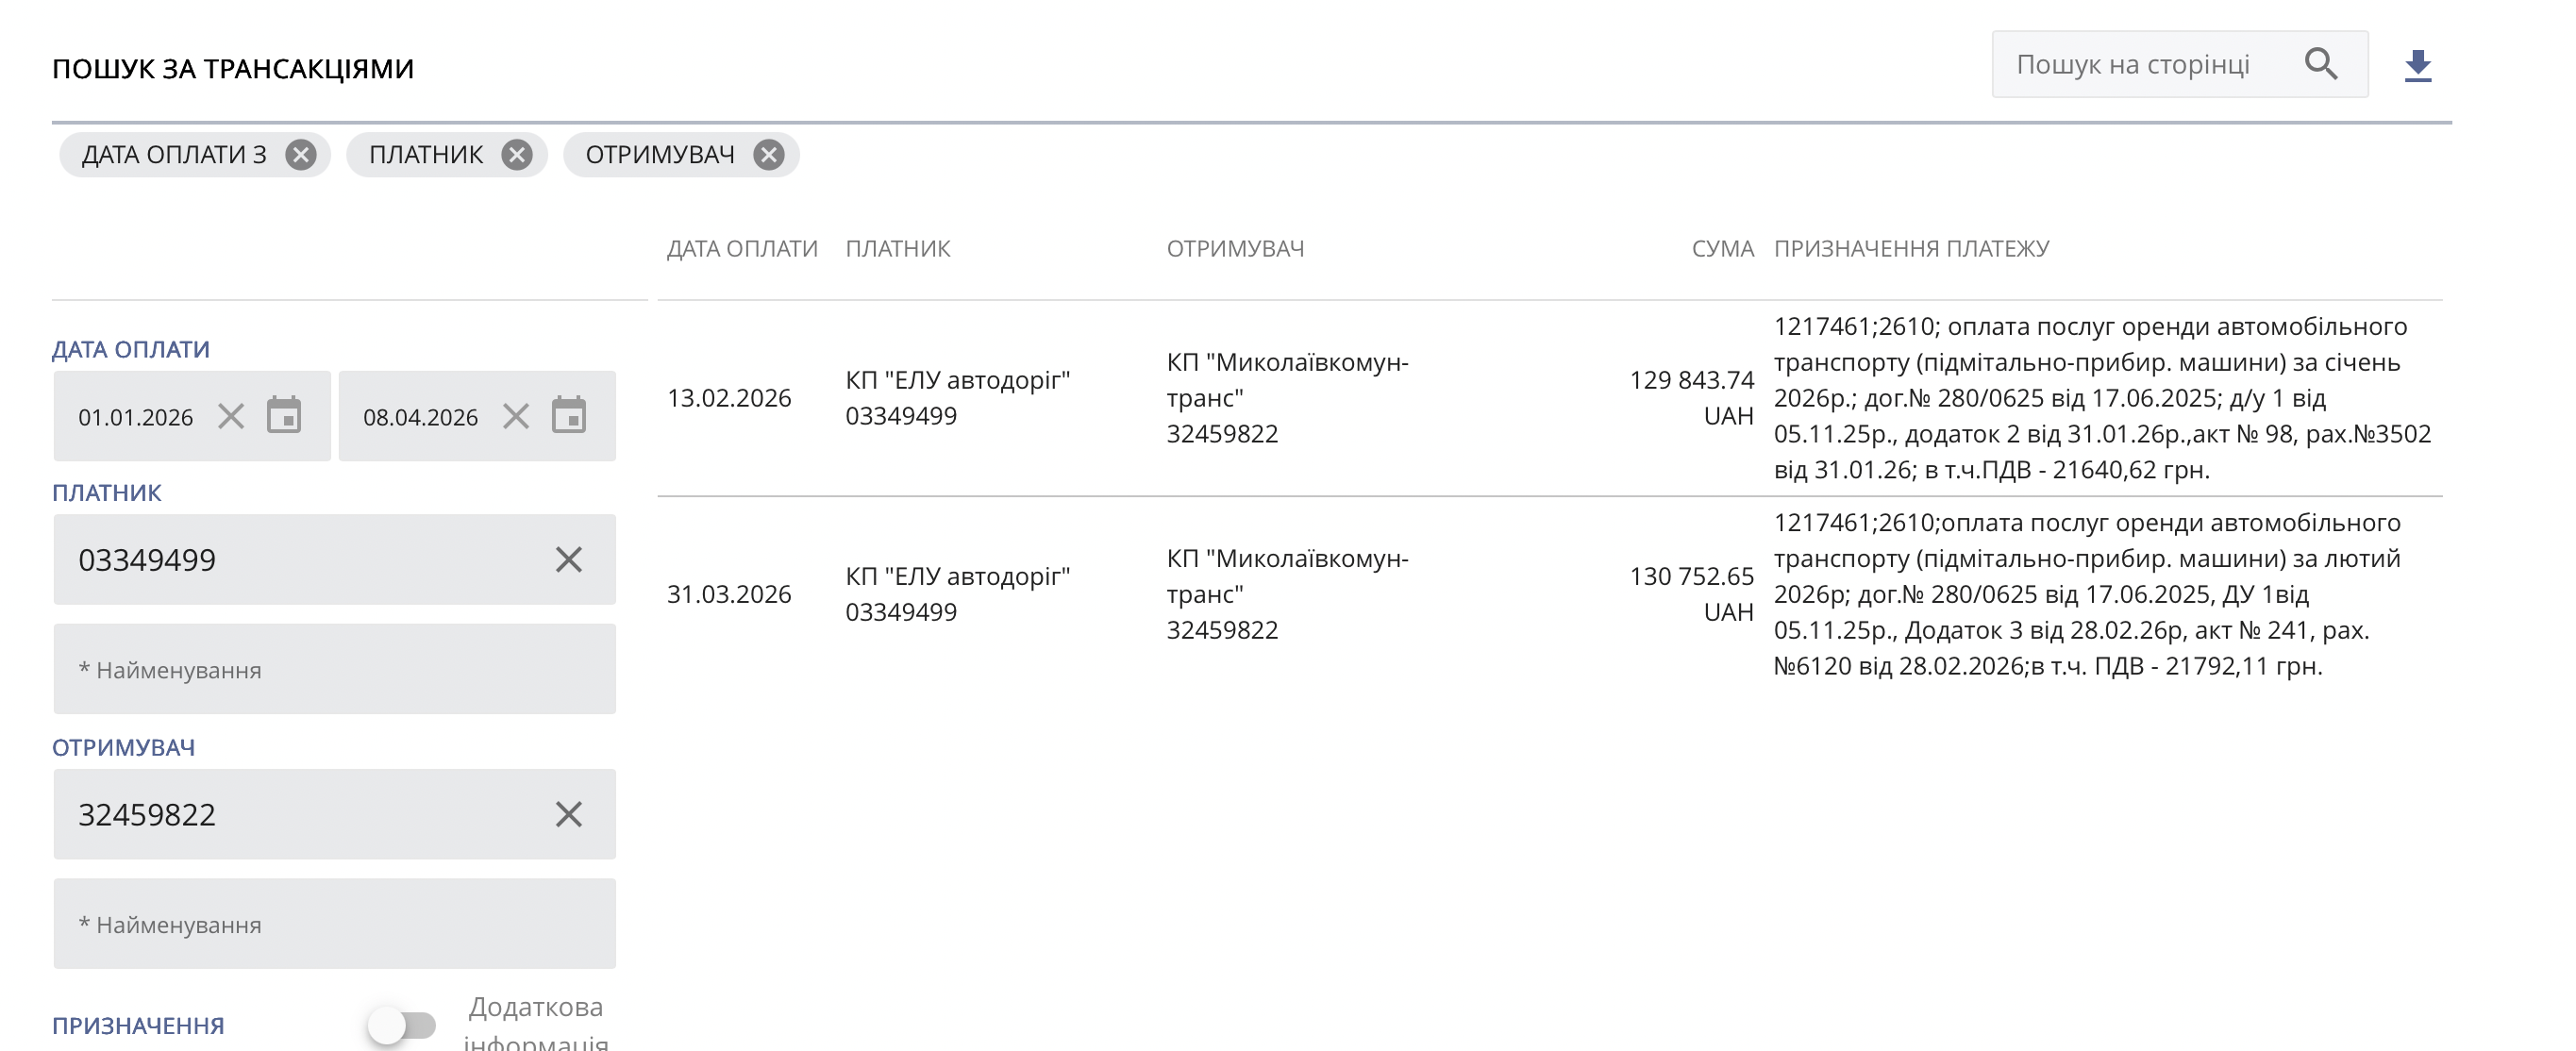This screenshot has width=2576, height=1051.
Task: Remove the ОТРИМУВАЧ filter chip
Action: 768,155
